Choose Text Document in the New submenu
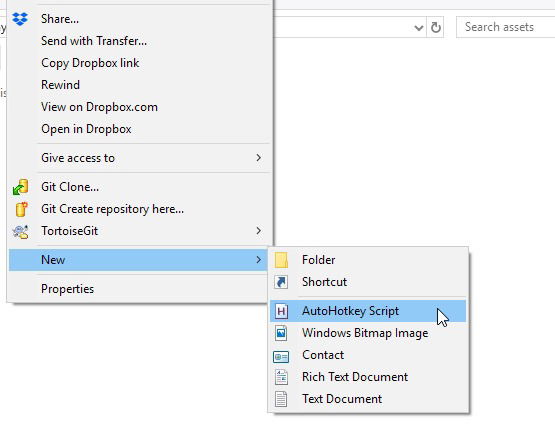Screen dimensions: 555x442 [342, 399]
